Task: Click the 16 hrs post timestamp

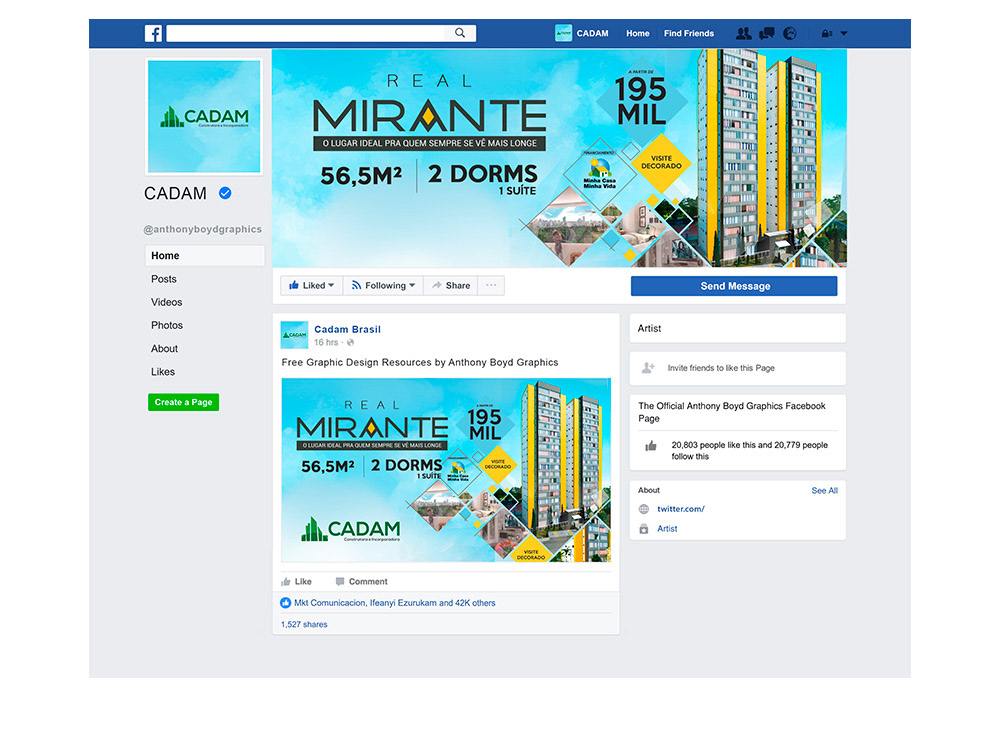Action: (x=326, y=342)
